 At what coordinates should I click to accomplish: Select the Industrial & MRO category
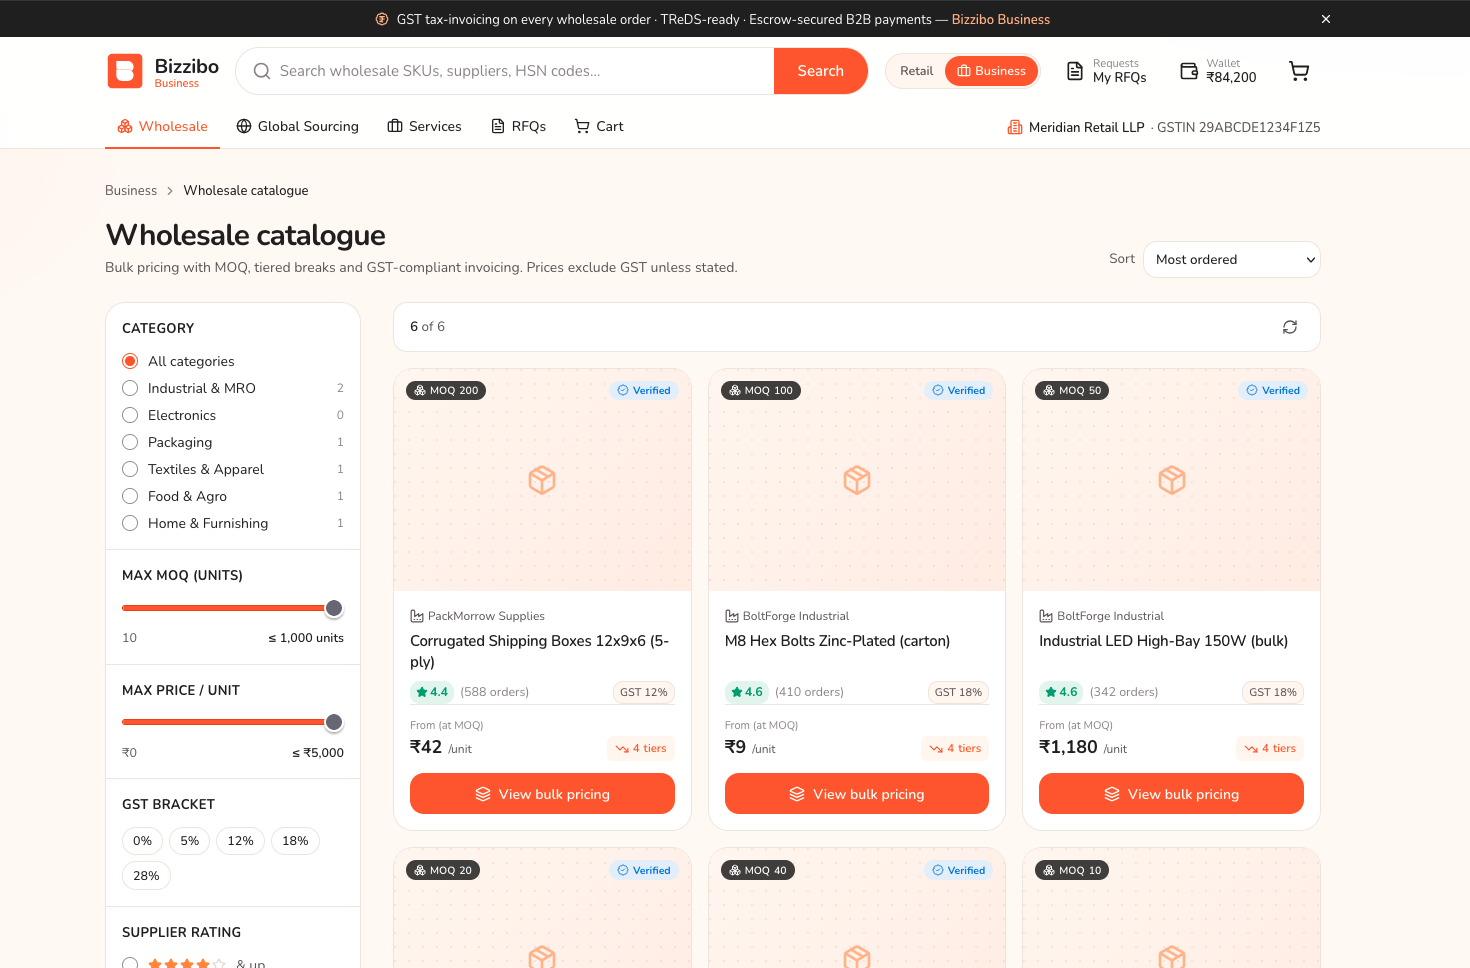point(130,388)
